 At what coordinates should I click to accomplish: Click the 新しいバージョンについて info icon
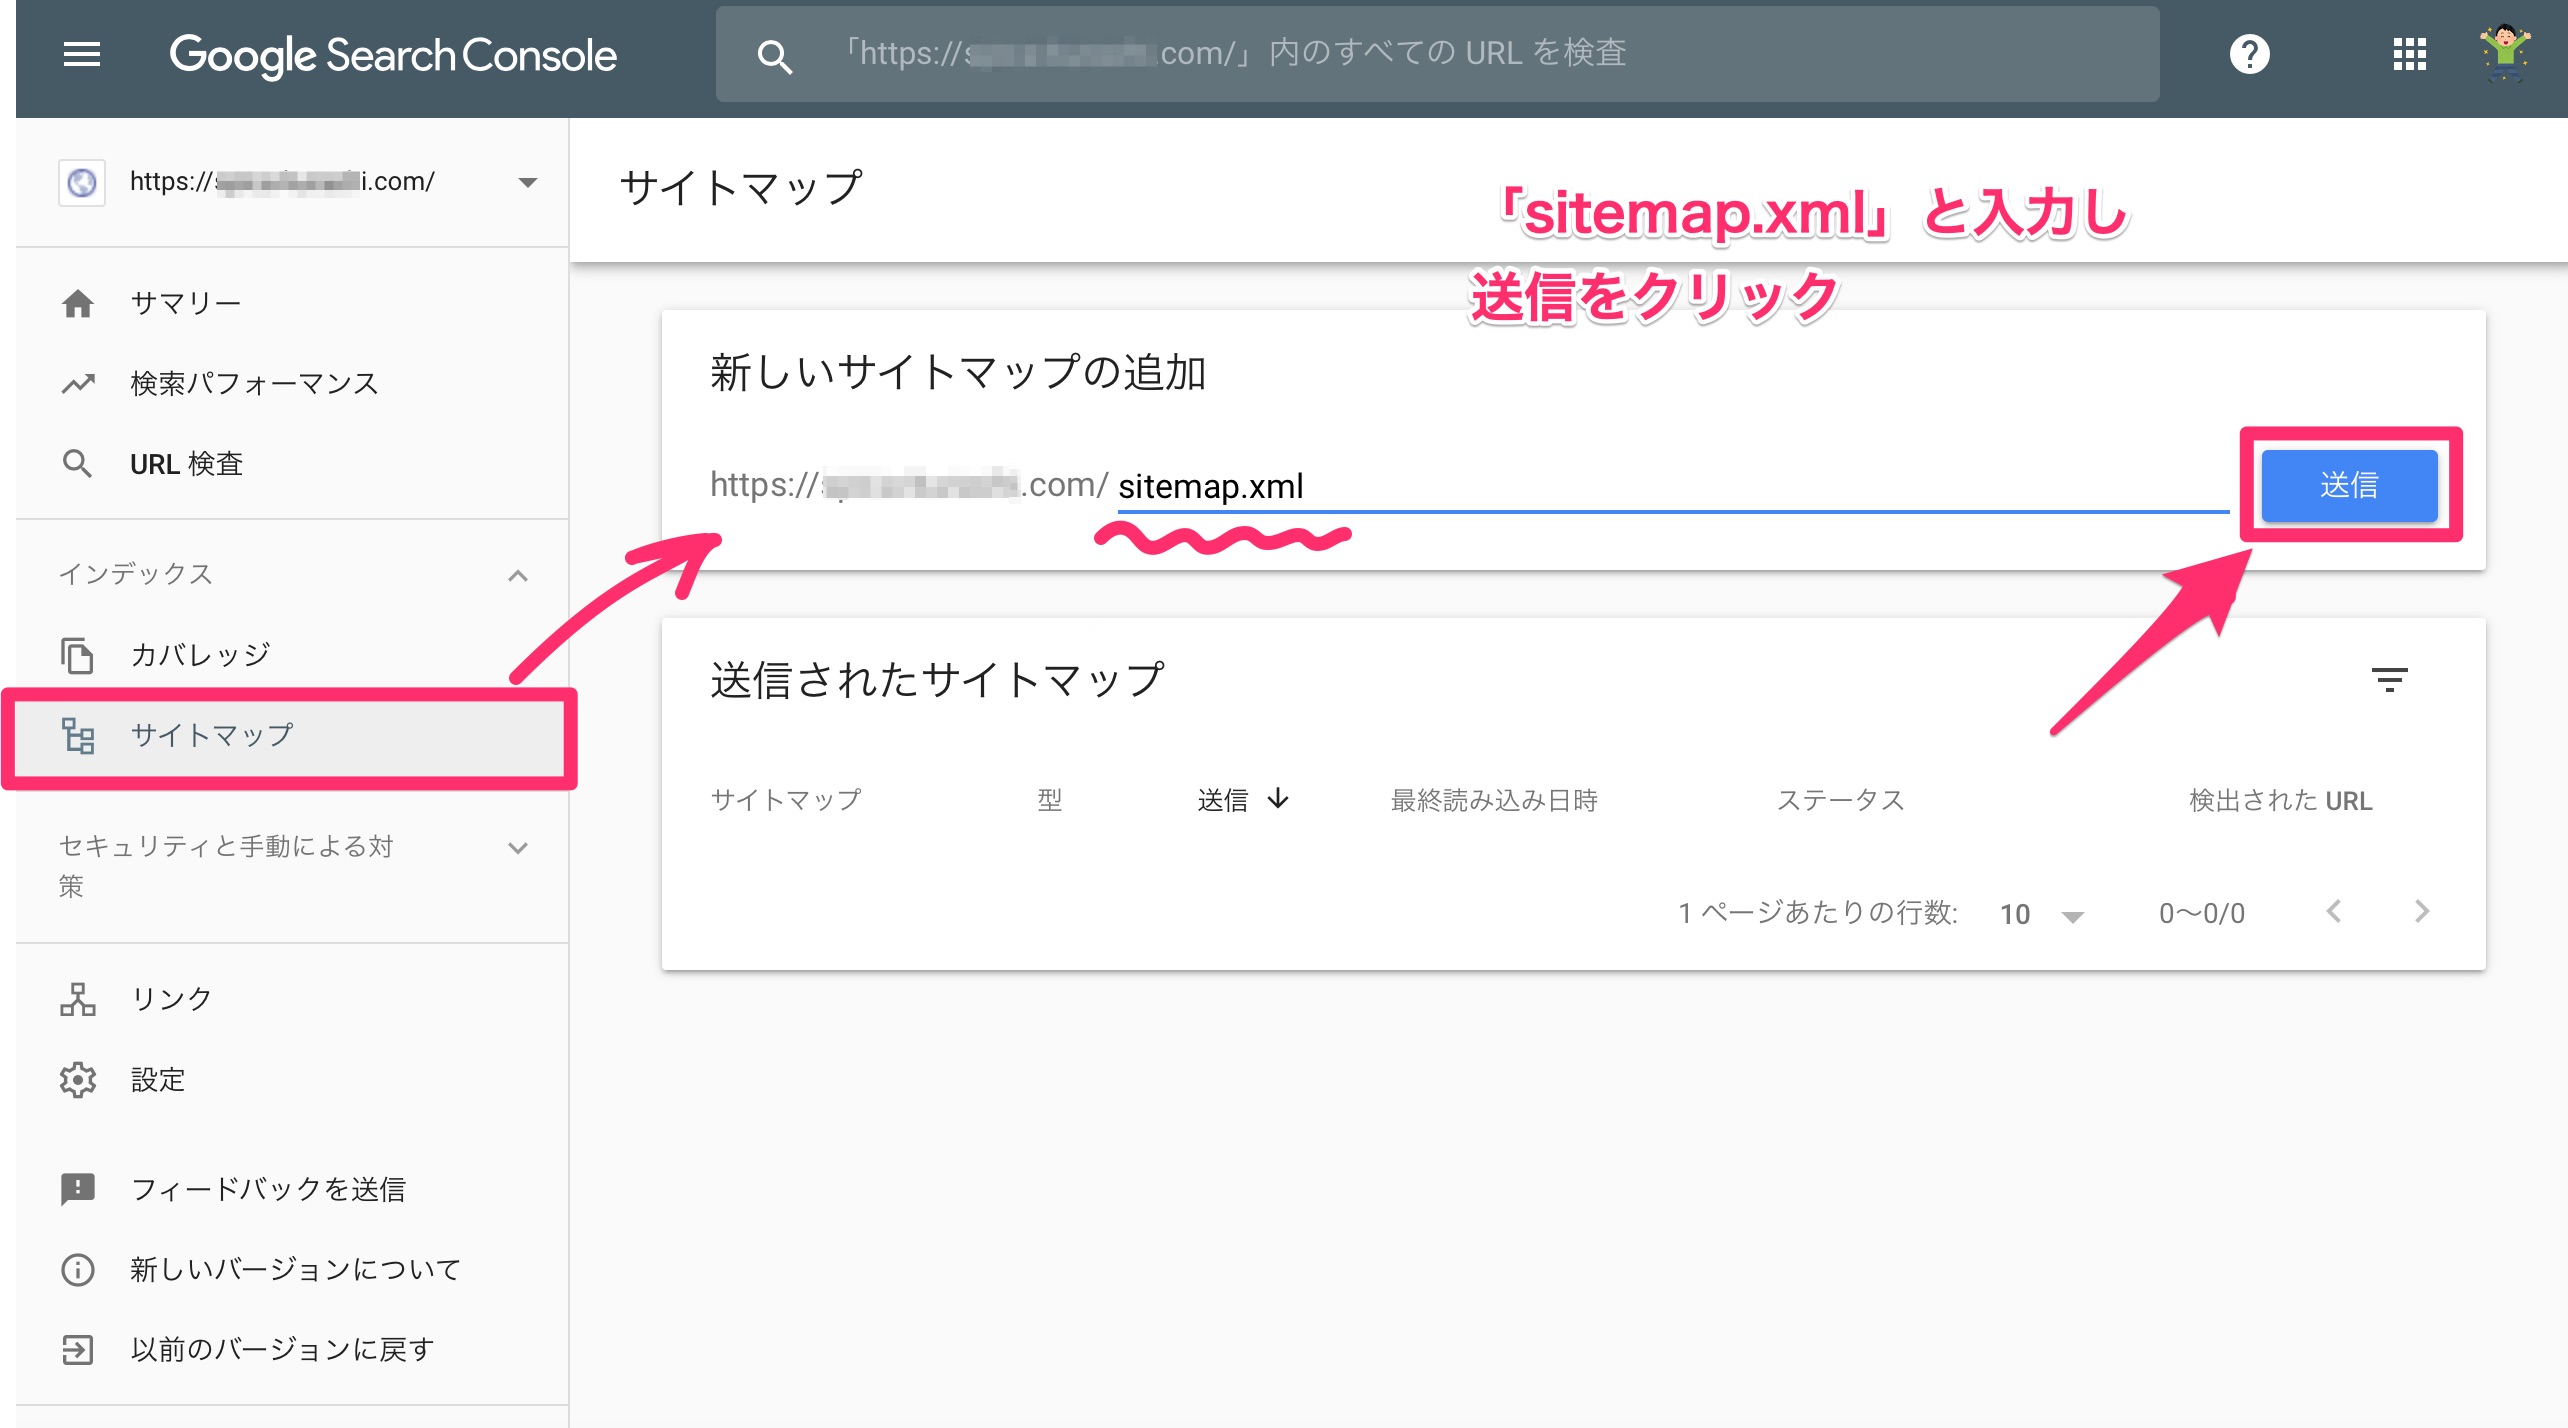78,1269
